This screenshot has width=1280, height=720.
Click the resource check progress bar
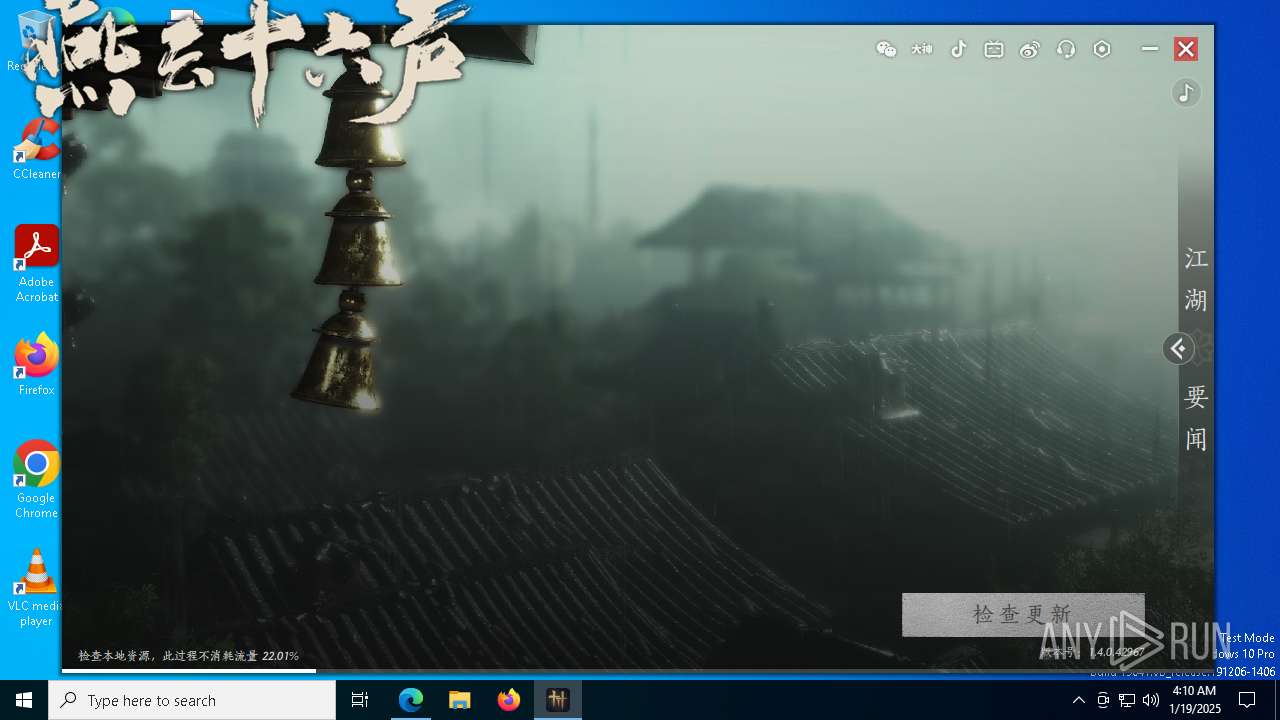[x=638, y=670]
